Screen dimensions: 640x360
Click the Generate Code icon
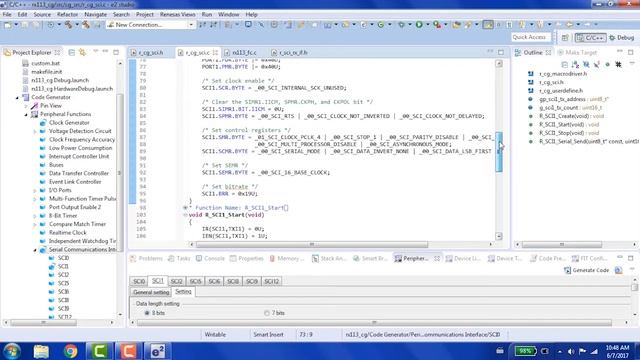(567, 270)
